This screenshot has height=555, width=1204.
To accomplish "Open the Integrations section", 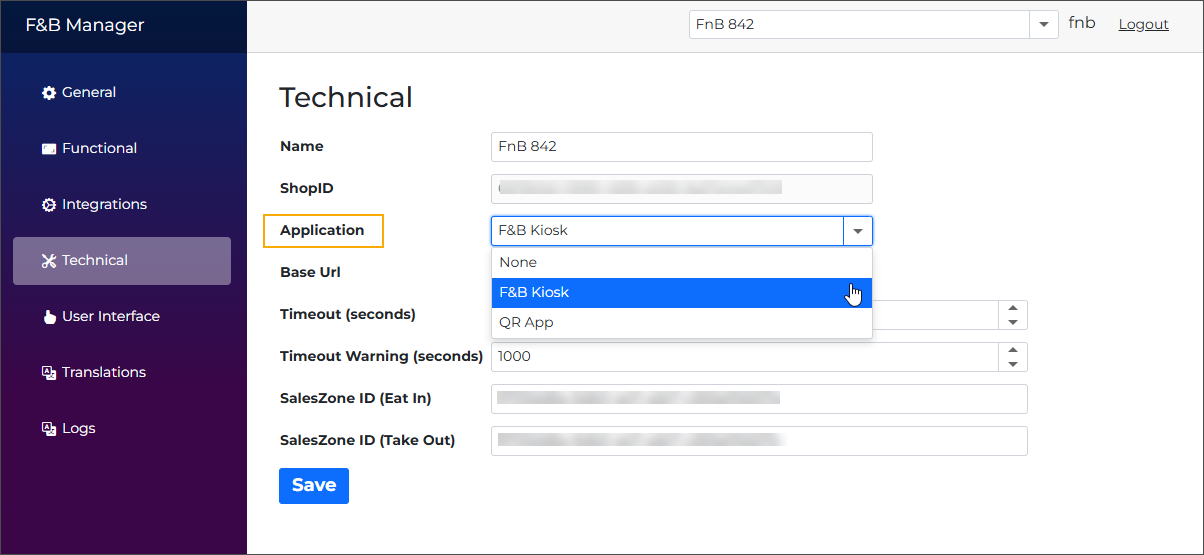I will (x=122, y=204).
